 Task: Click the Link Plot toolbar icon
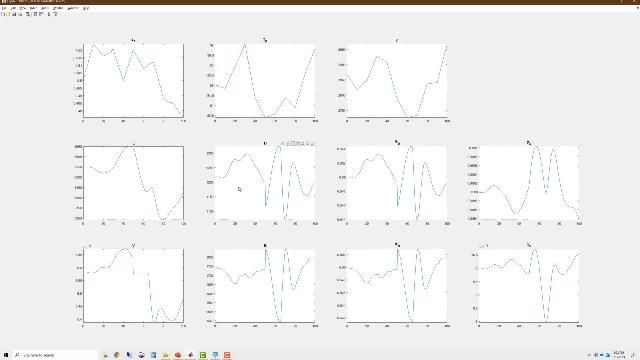(28, 14)
